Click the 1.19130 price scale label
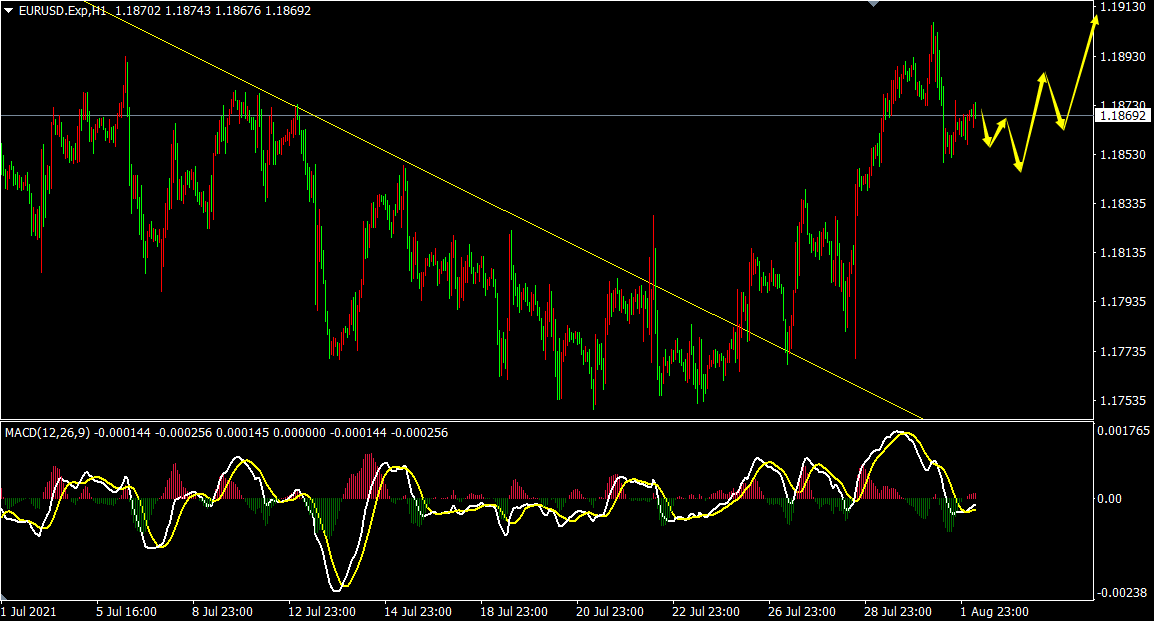 (x=1122, y=7)
